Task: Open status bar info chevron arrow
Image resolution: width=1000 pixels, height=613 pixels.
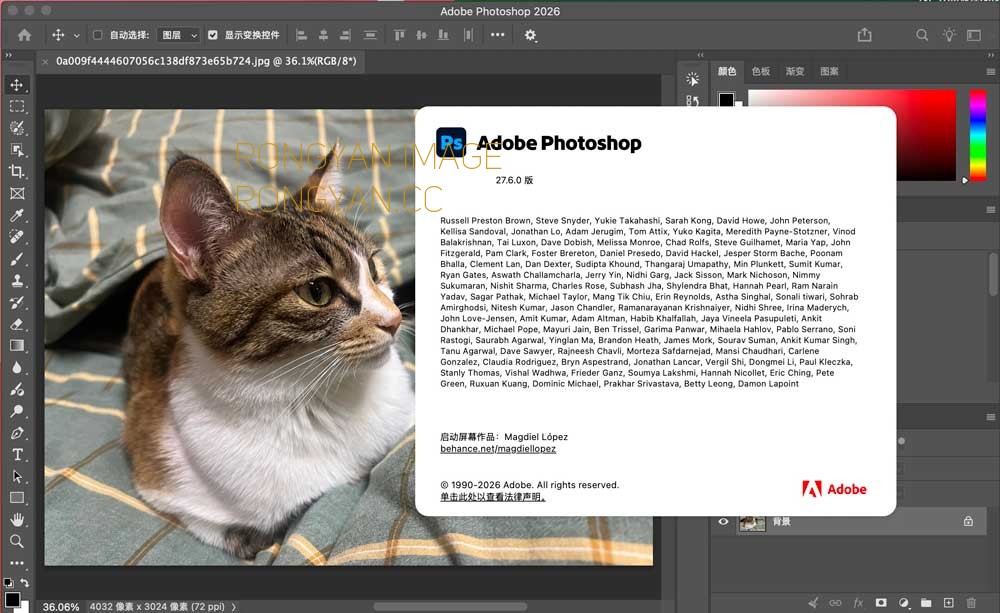Action: pos(233,607)
